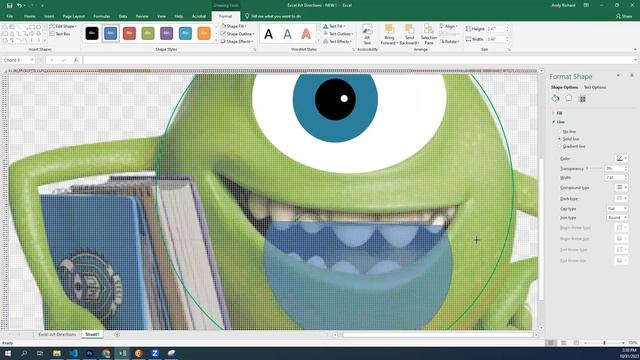Open the Formulas ribbon tab

point(102,16)
